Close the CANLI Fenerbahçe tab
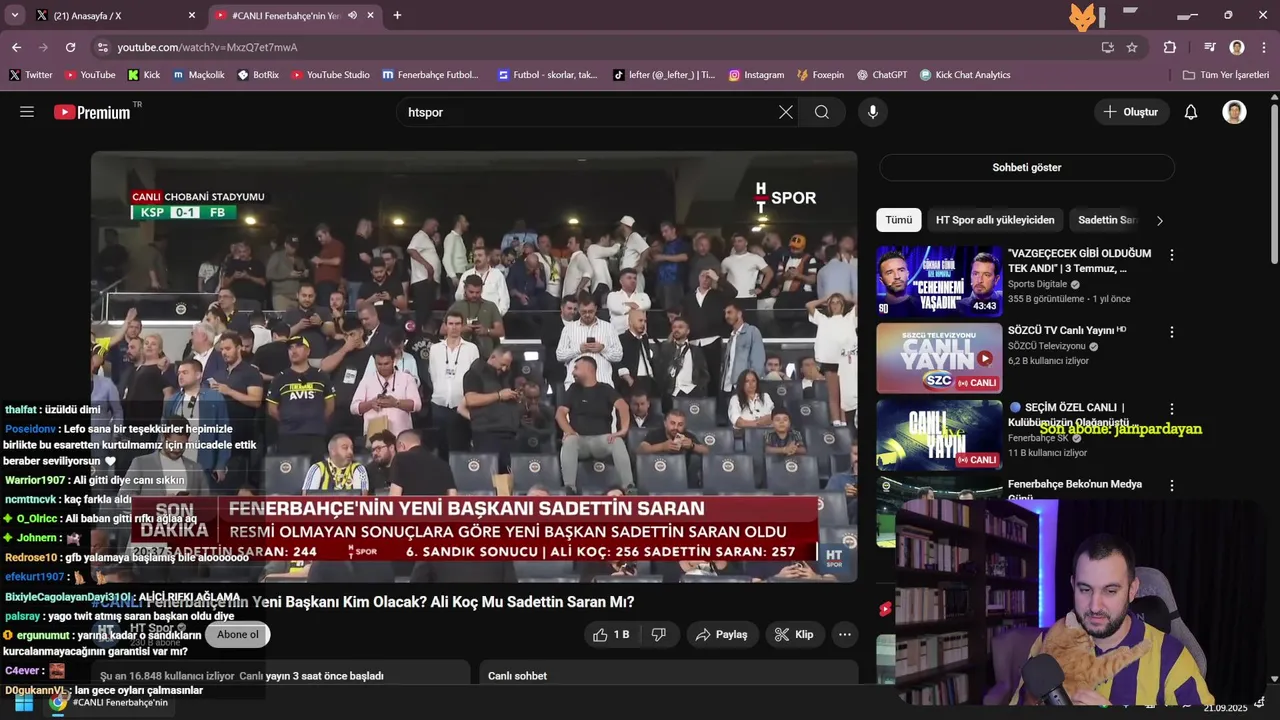 coord(371,15)
